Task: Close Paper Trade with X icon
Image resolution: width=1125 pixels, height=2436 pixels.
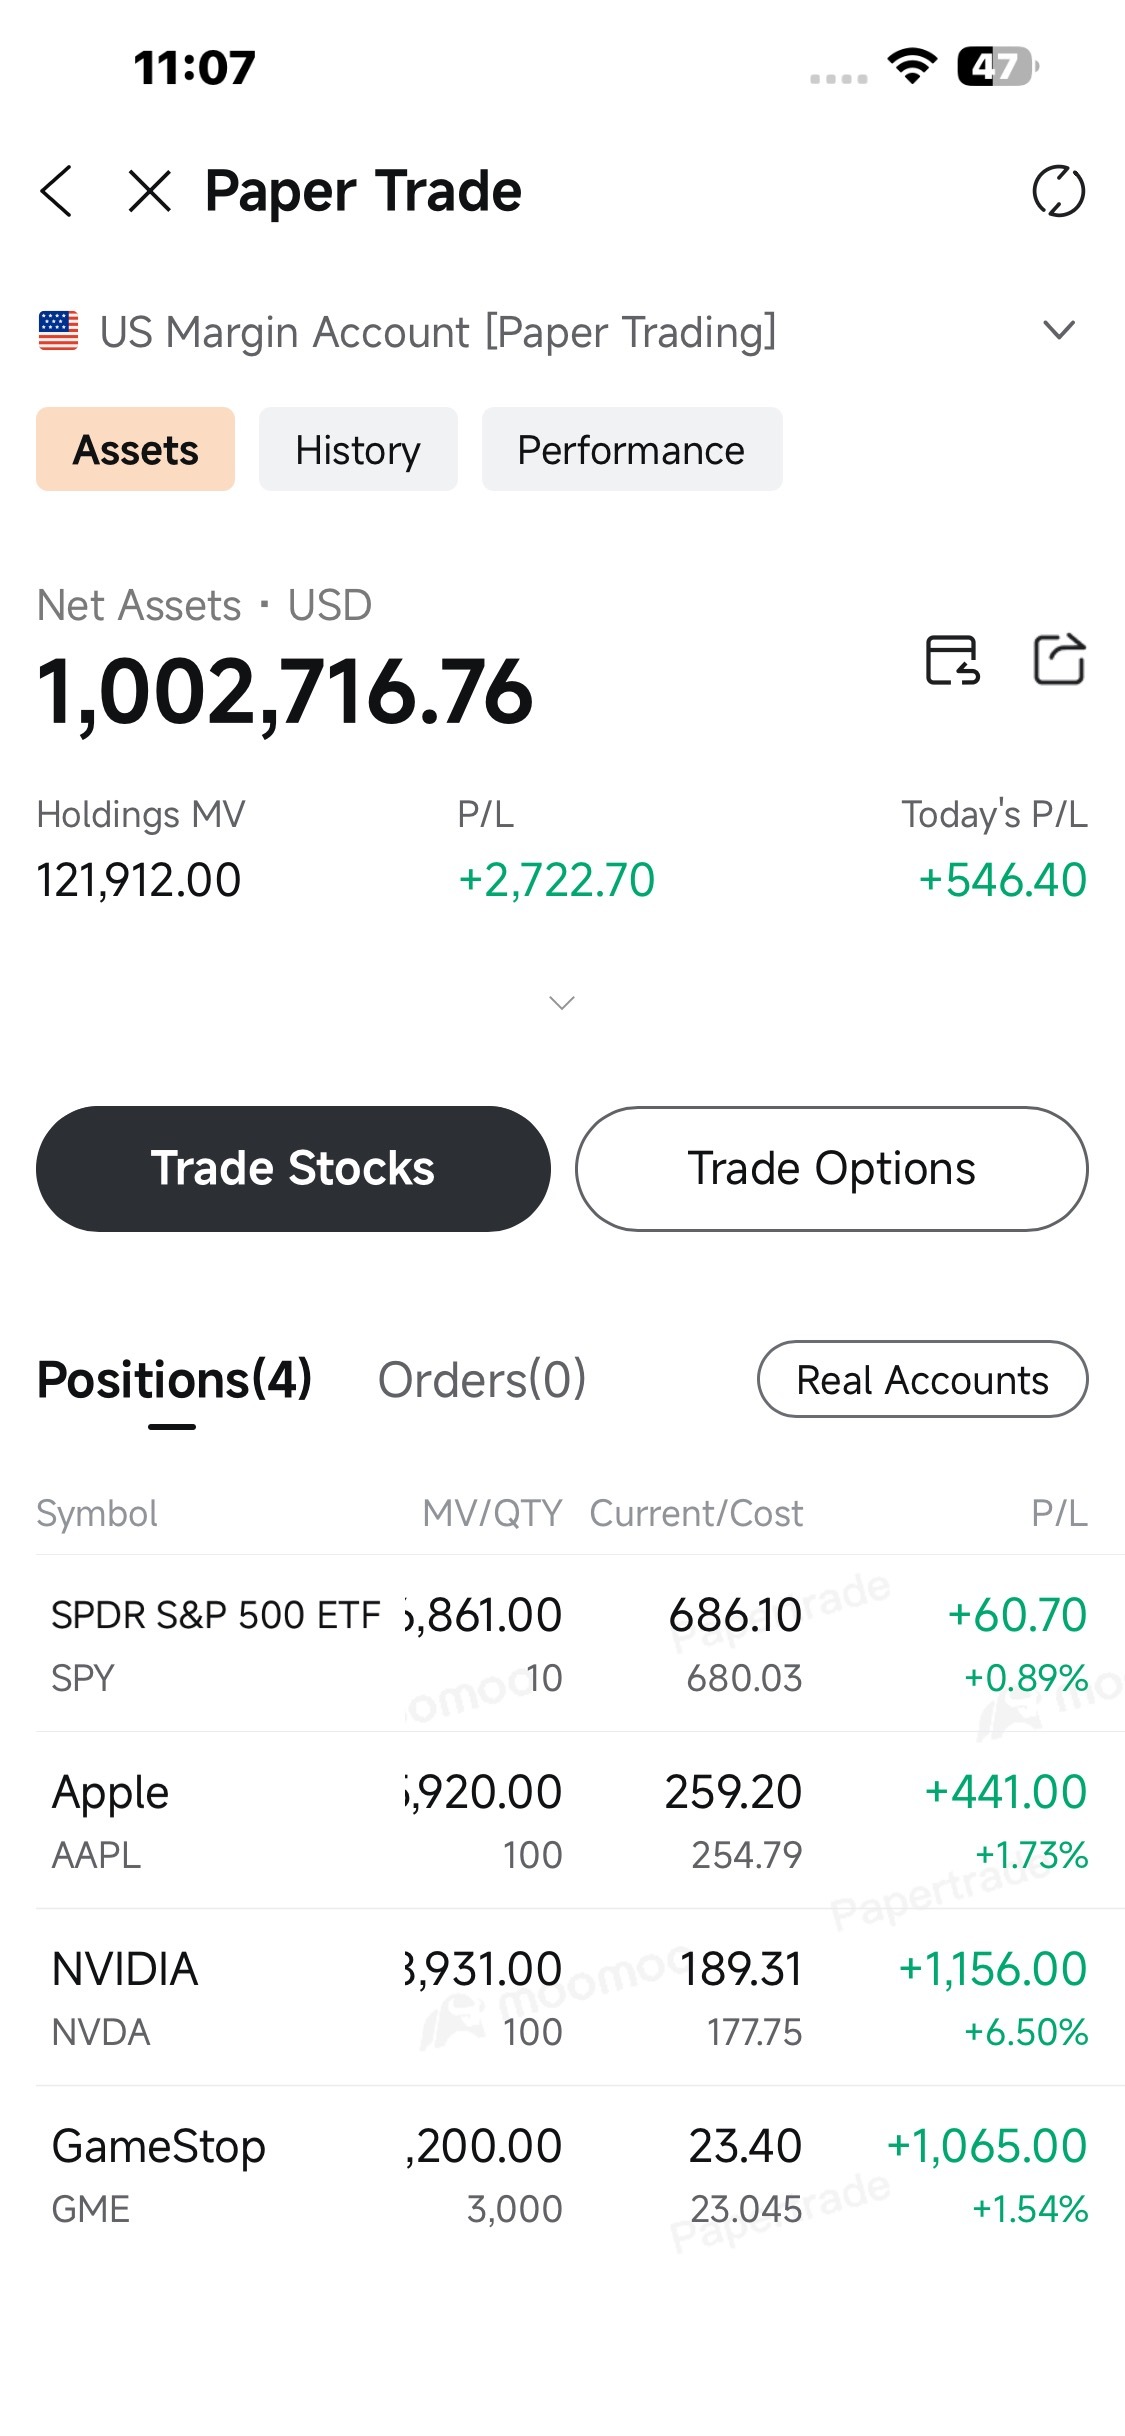Action: pos(150,191)
